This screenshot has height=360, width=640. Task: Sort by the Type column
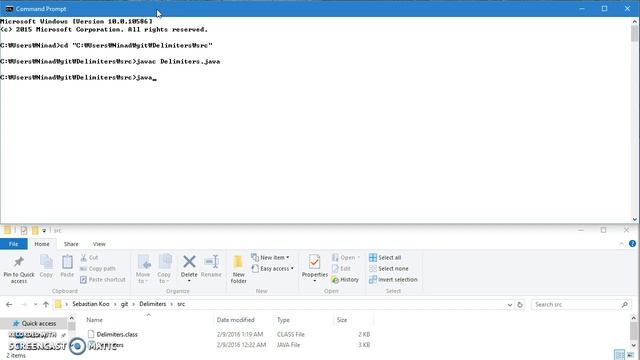(x=283, y=320)
